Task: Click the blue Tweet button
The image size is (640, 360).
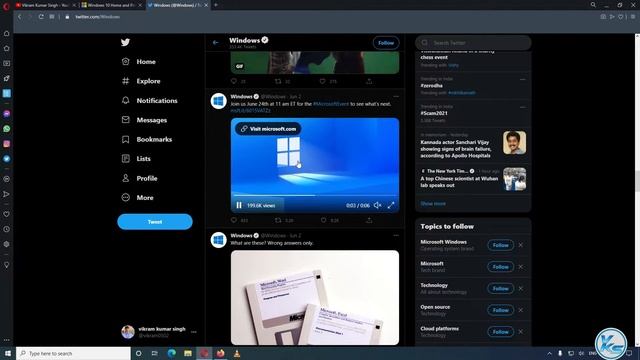Action: (x=155, y=222)
